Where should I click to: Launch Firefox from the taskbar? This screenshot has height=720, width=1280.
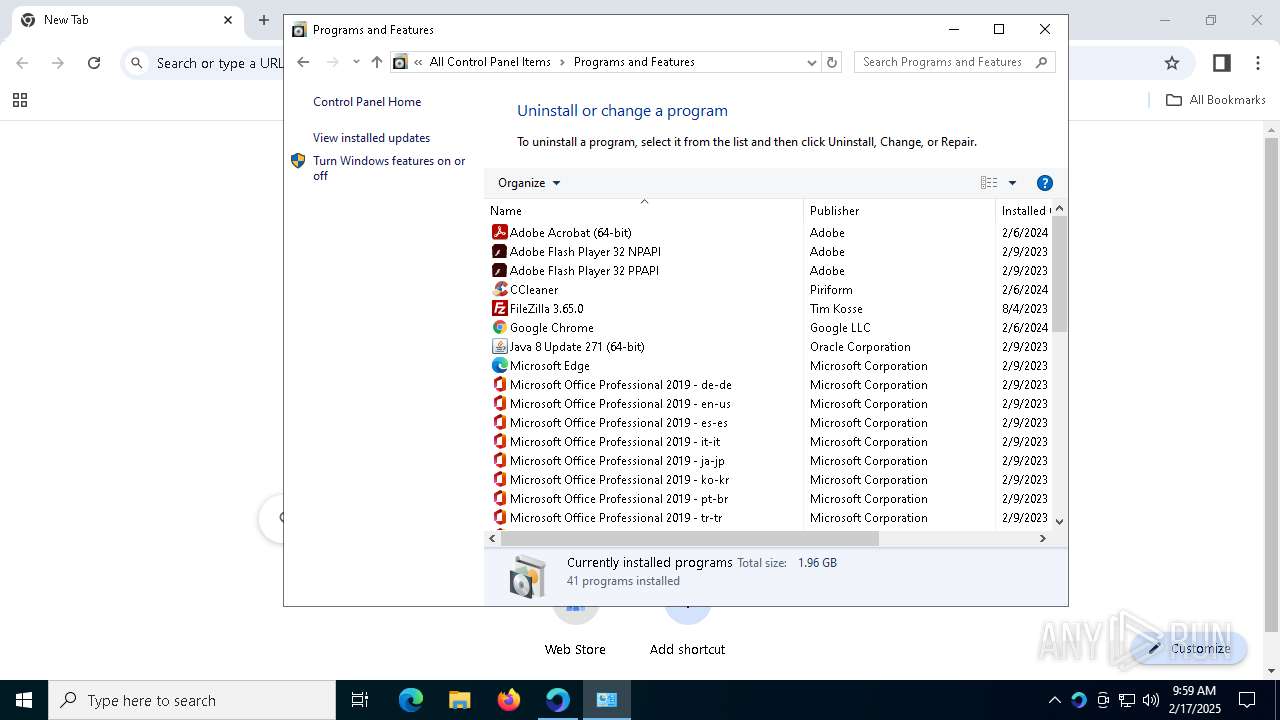click(509, 700)
